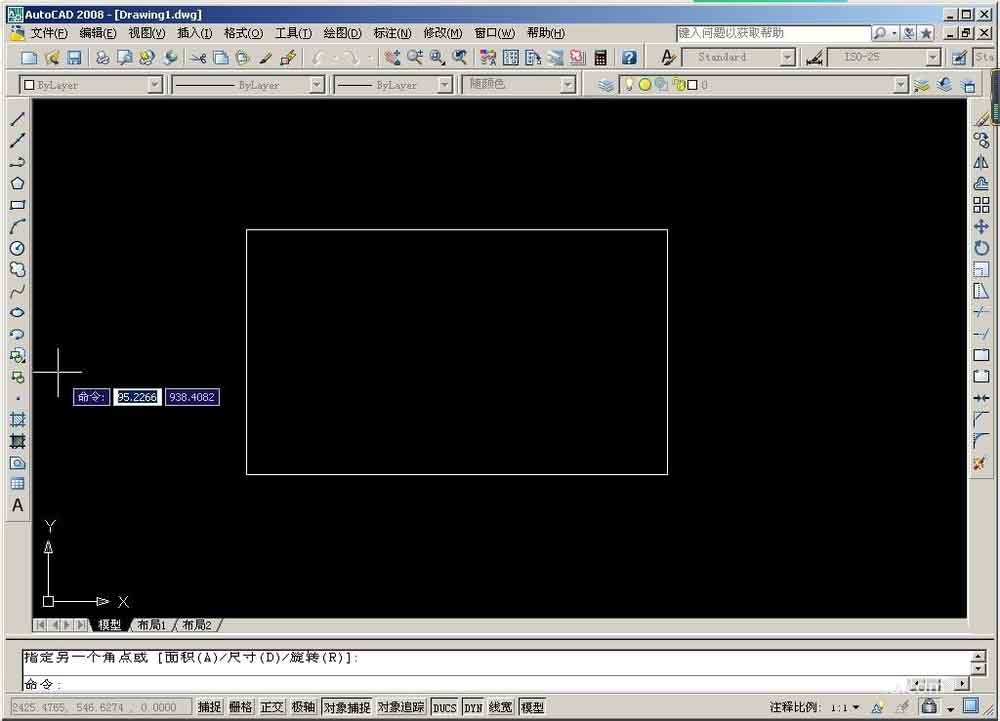Toggle 极轴 polar tracking
This screenshot has height=721, width=1000.
[303, 707]
